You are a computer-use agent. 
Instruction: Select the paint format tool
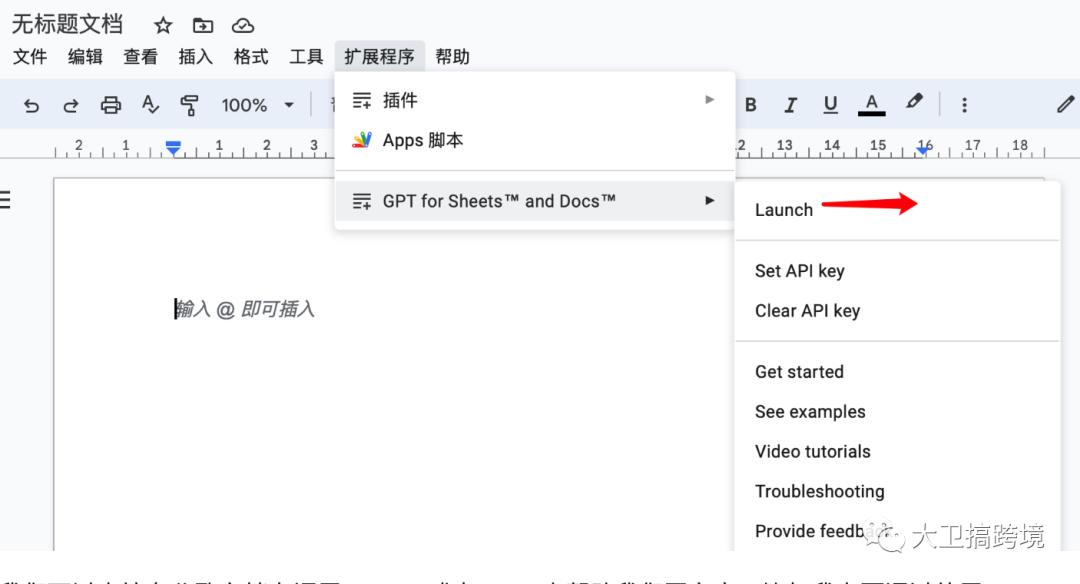(x=189, y=105)
